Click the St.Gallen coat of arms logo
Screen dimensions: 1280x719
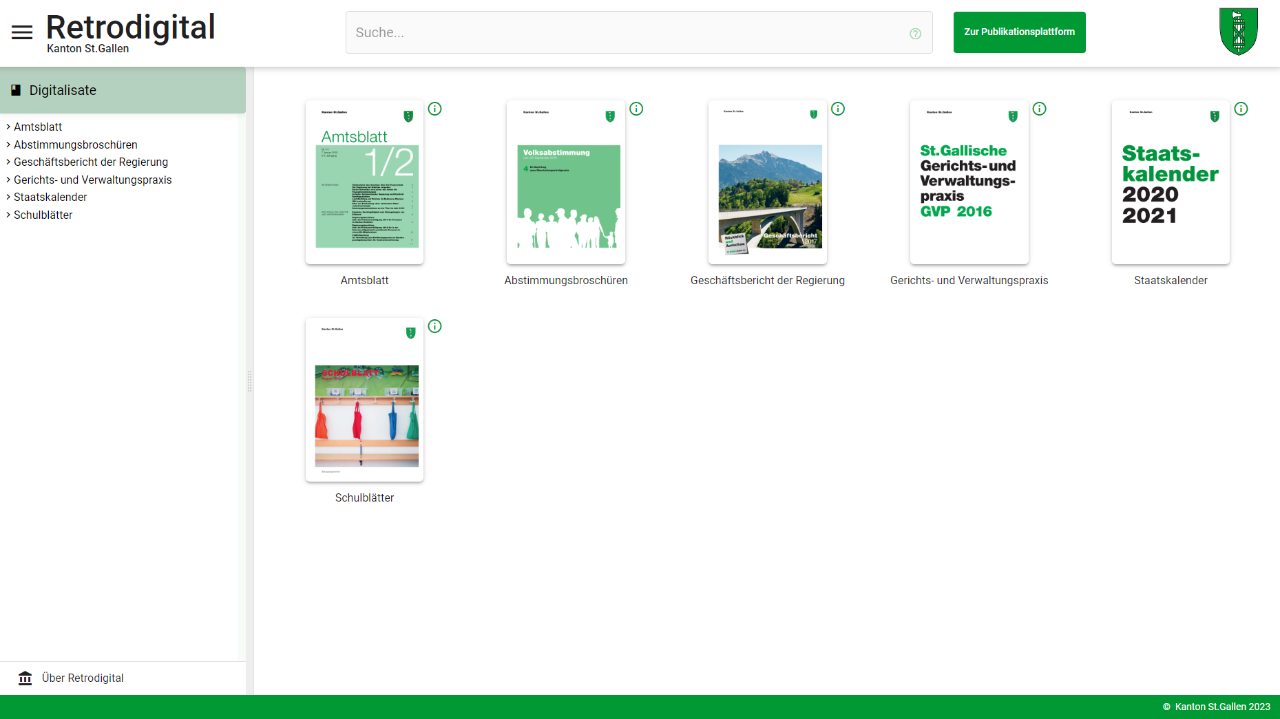(1238, 31)
